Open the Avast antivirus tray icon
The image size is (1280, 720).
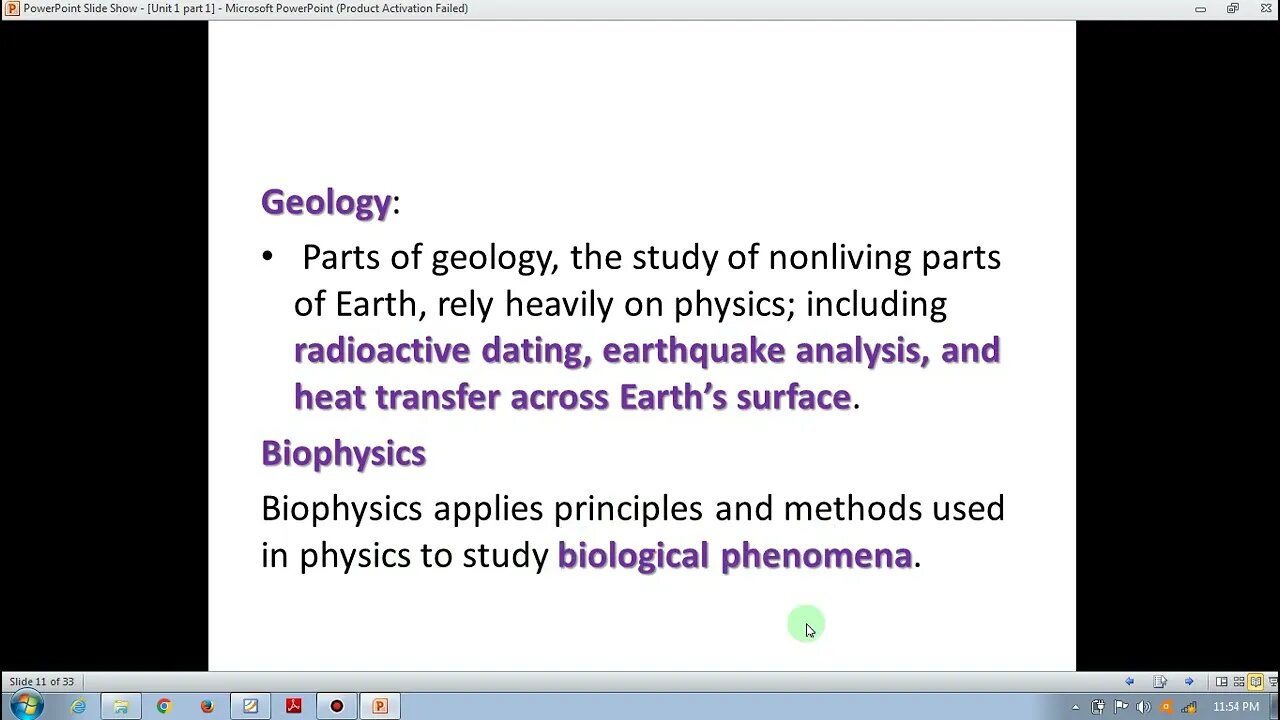[1166, 707]
